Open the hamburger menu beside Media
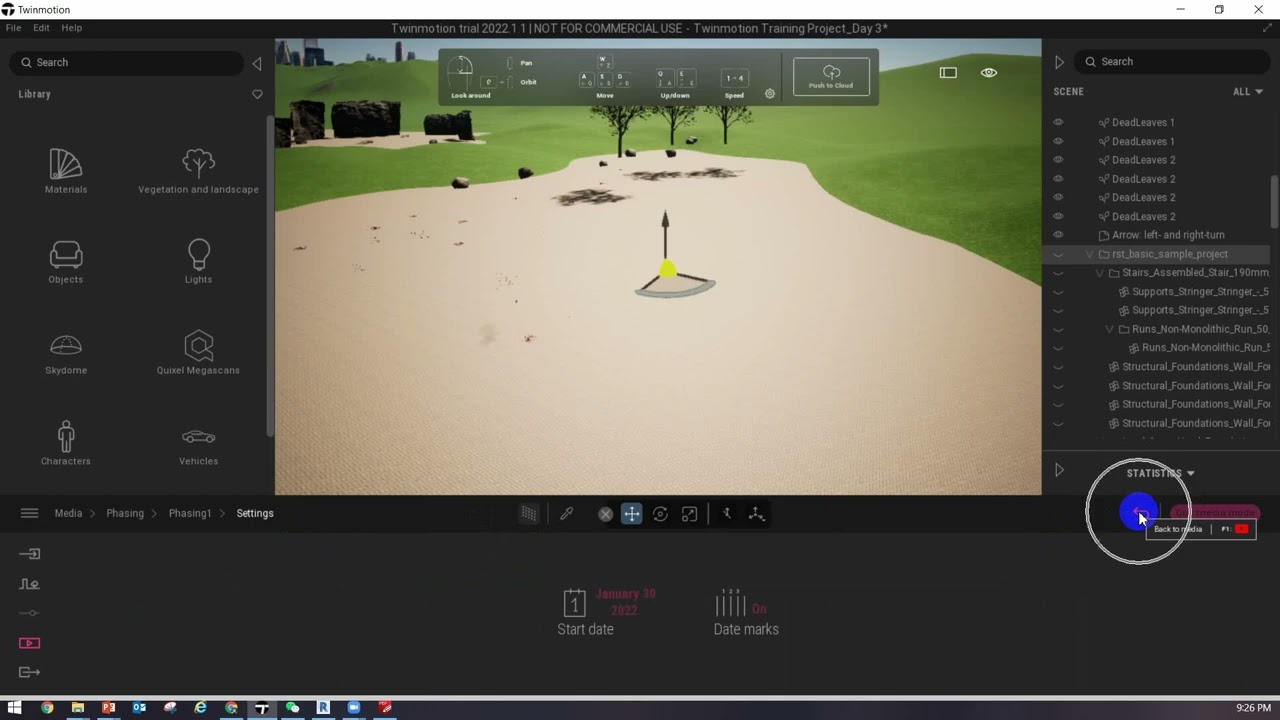The width and height of the screenshot is (1280, 720). 29,513
